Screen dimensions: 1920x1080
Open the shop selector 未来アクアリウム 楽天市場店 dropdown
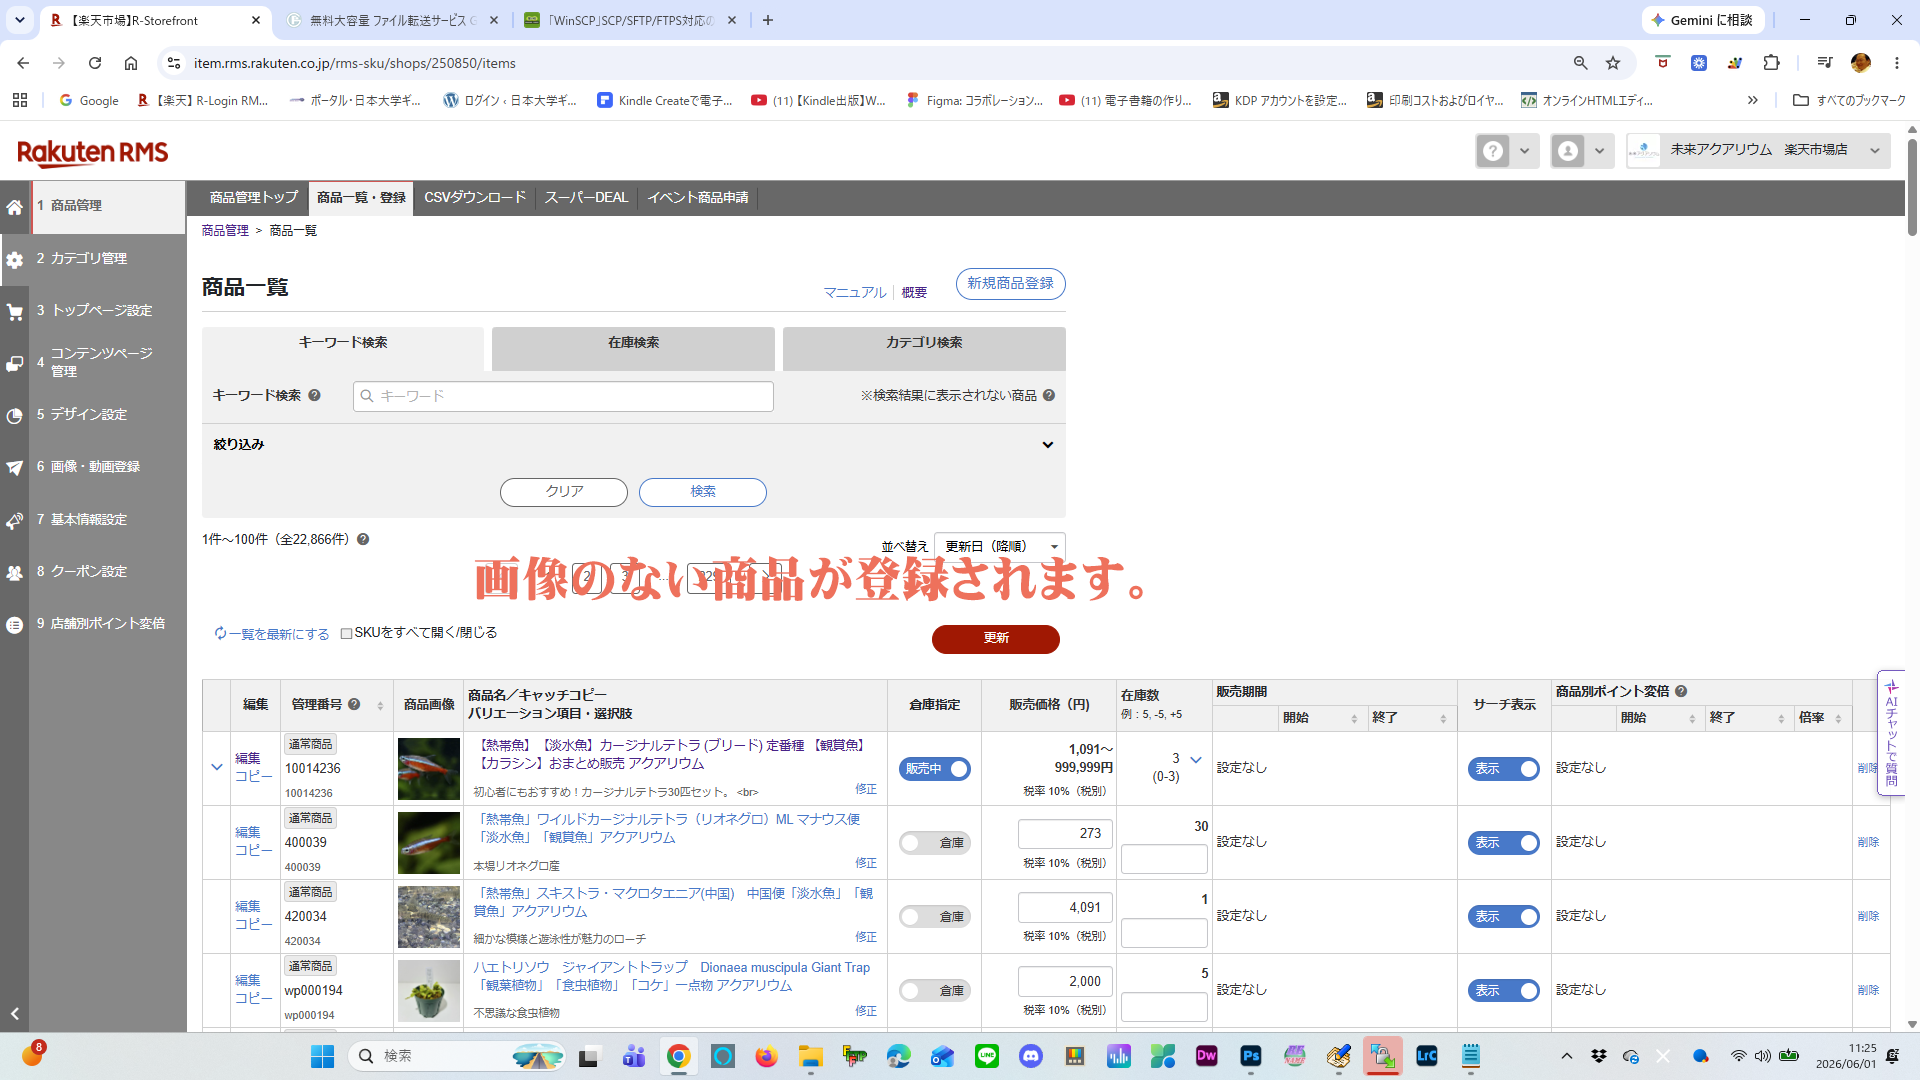click(1758, 151)
